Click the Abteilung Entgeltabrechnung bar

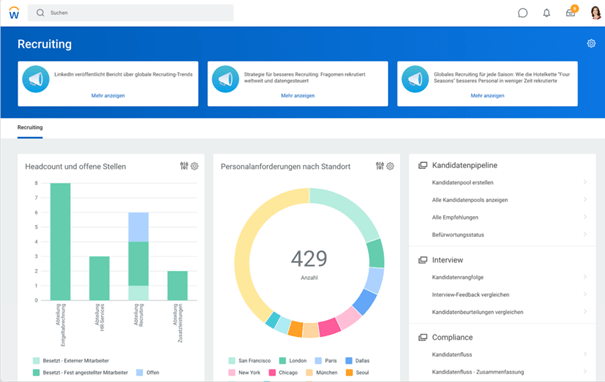(x=61, y=242)
